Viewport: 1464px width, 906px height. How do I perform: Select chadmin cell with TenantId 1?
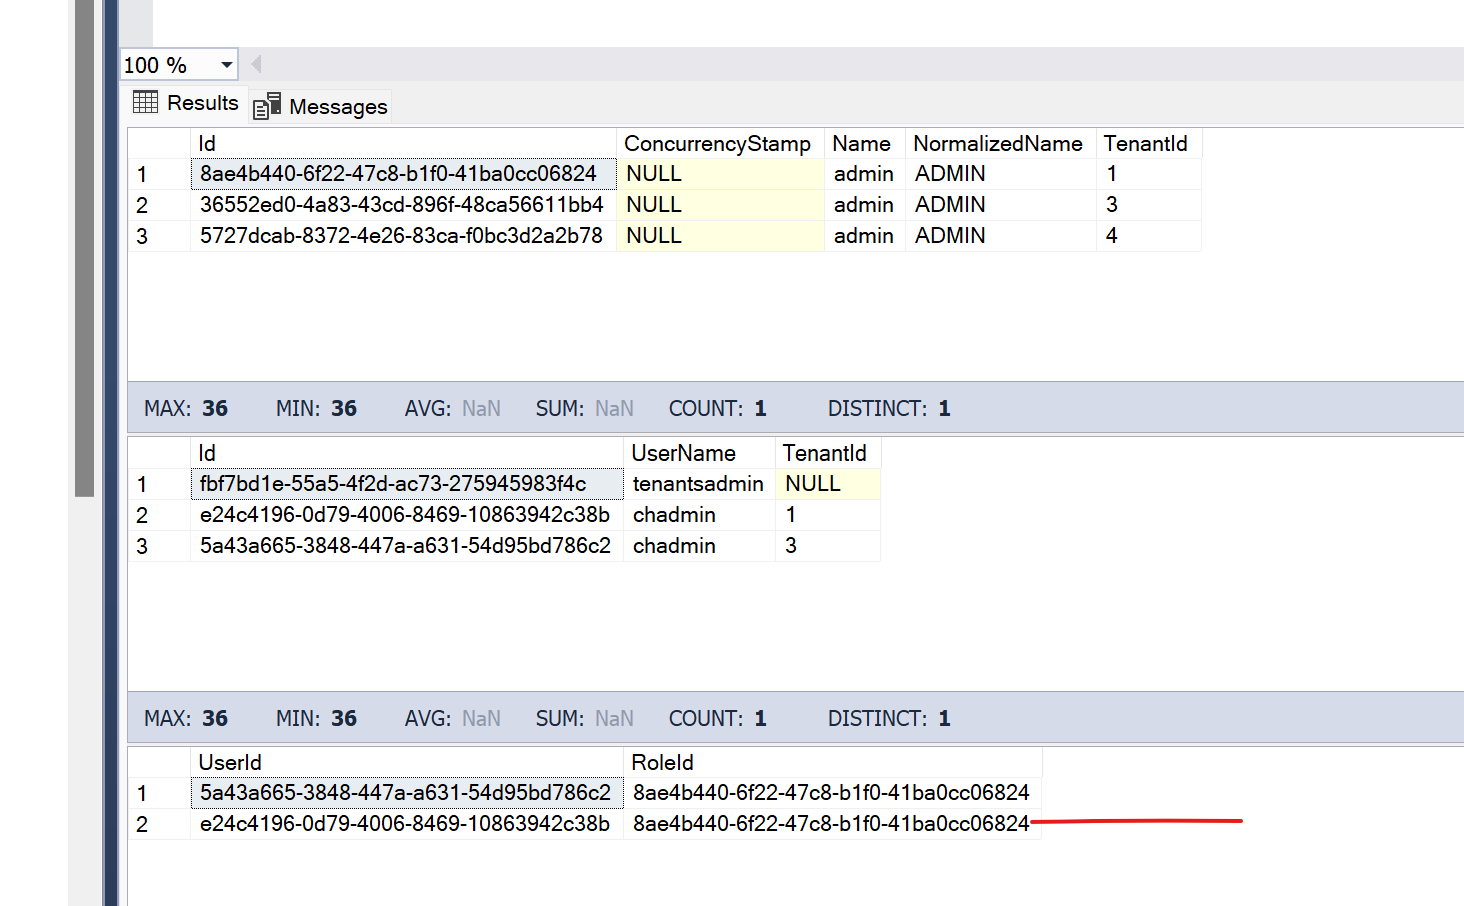(699, 515)
